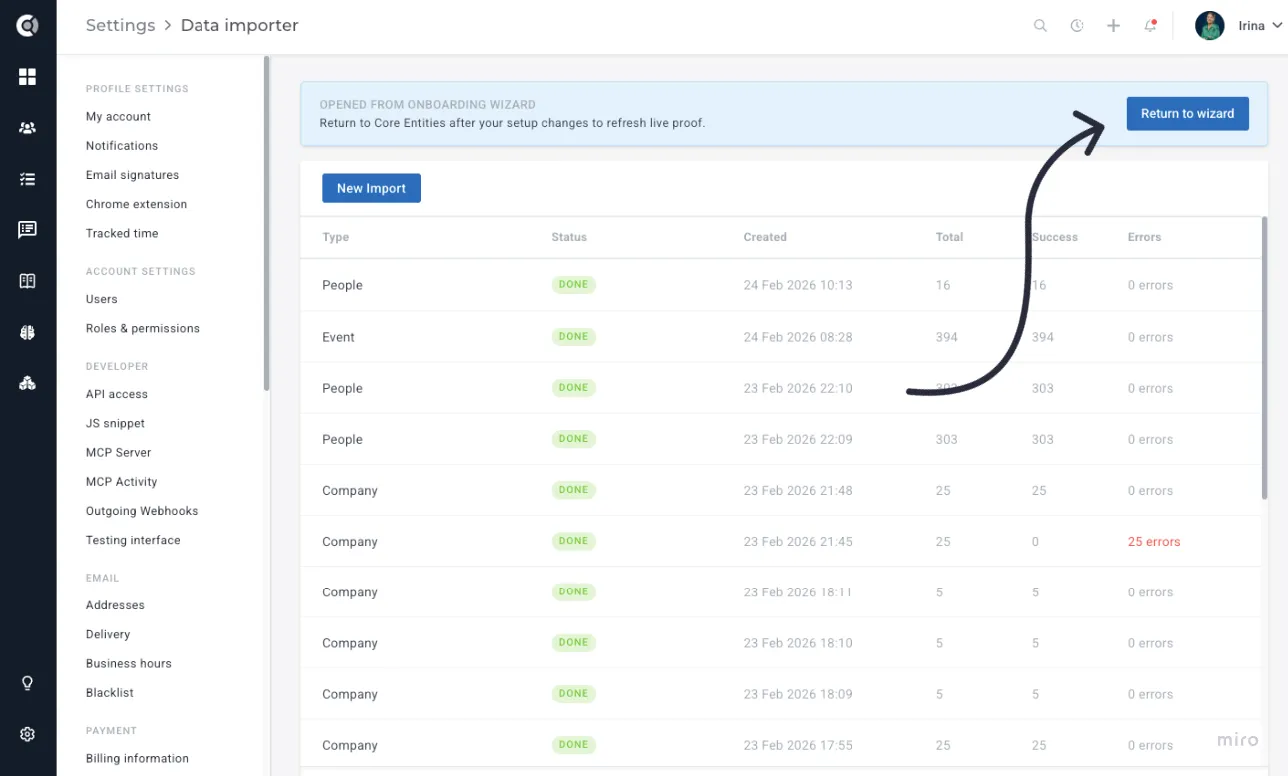
Task: Open the time tracking clock icon
Action: click(1077, 26)
